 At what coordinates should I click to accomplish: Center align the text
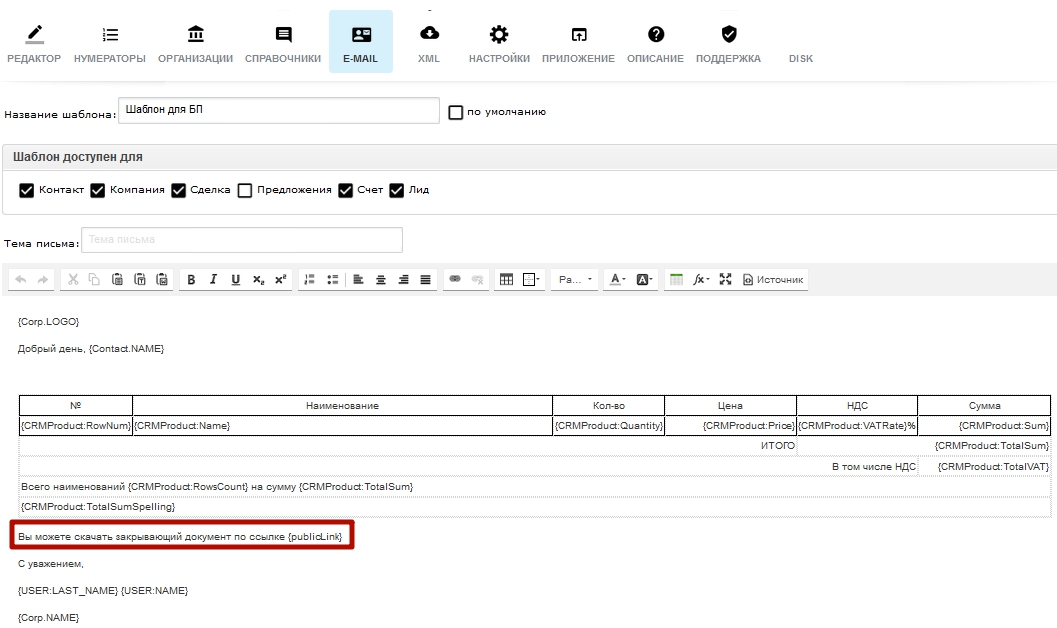click(x=381, y=280)
